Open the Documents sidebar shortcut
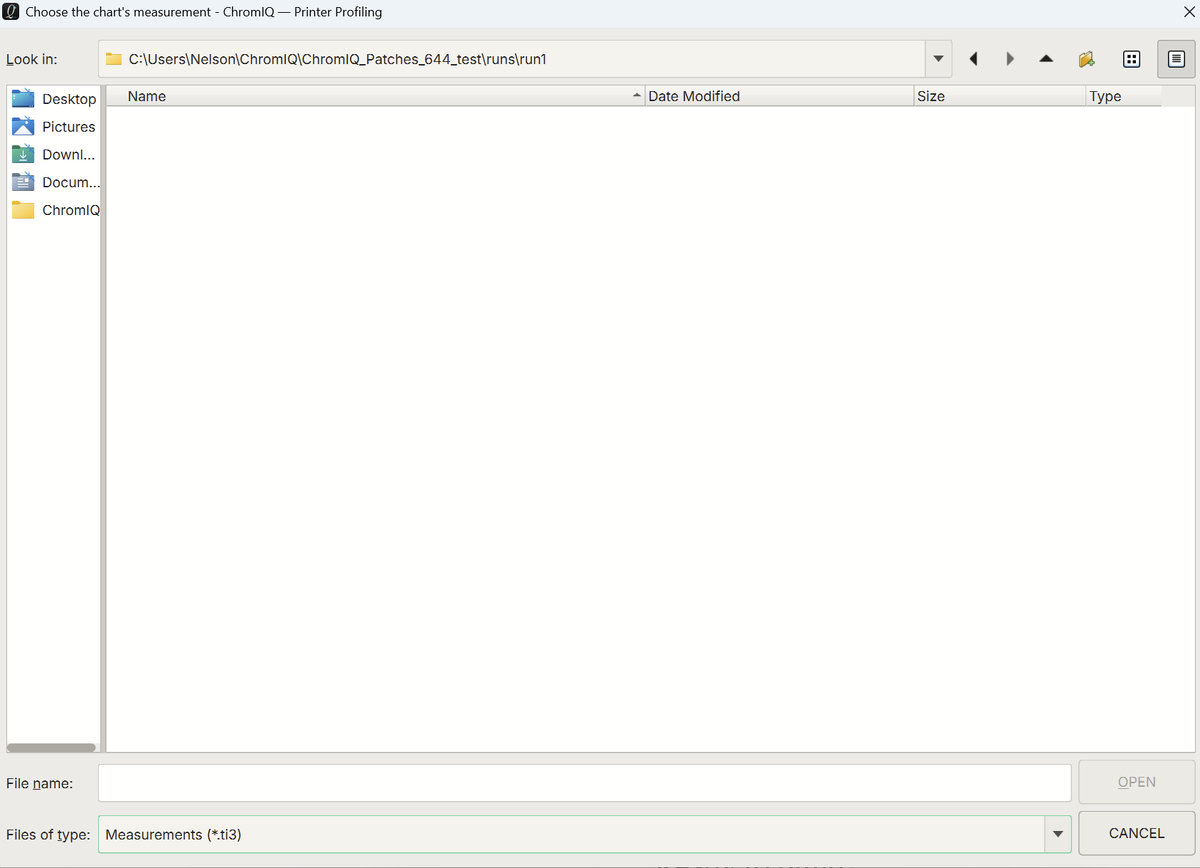The image size is (1200, 868). 54,183
